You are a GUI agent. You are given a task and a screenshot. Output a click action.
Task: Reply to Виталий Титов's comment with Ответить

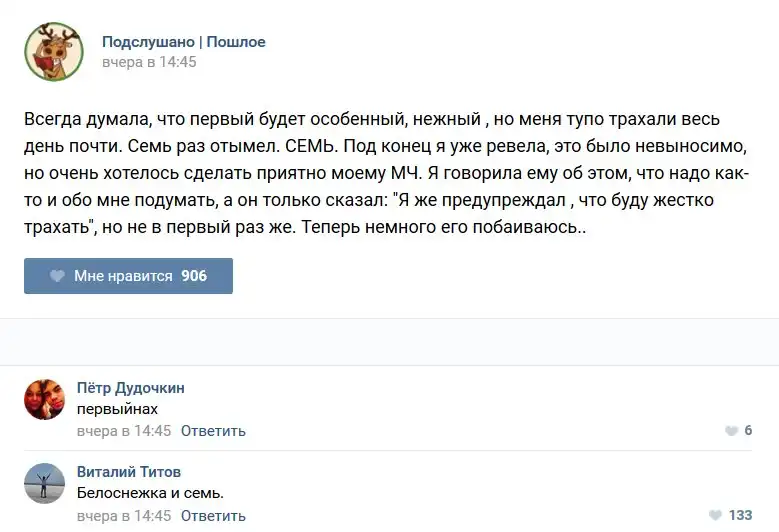213,516
